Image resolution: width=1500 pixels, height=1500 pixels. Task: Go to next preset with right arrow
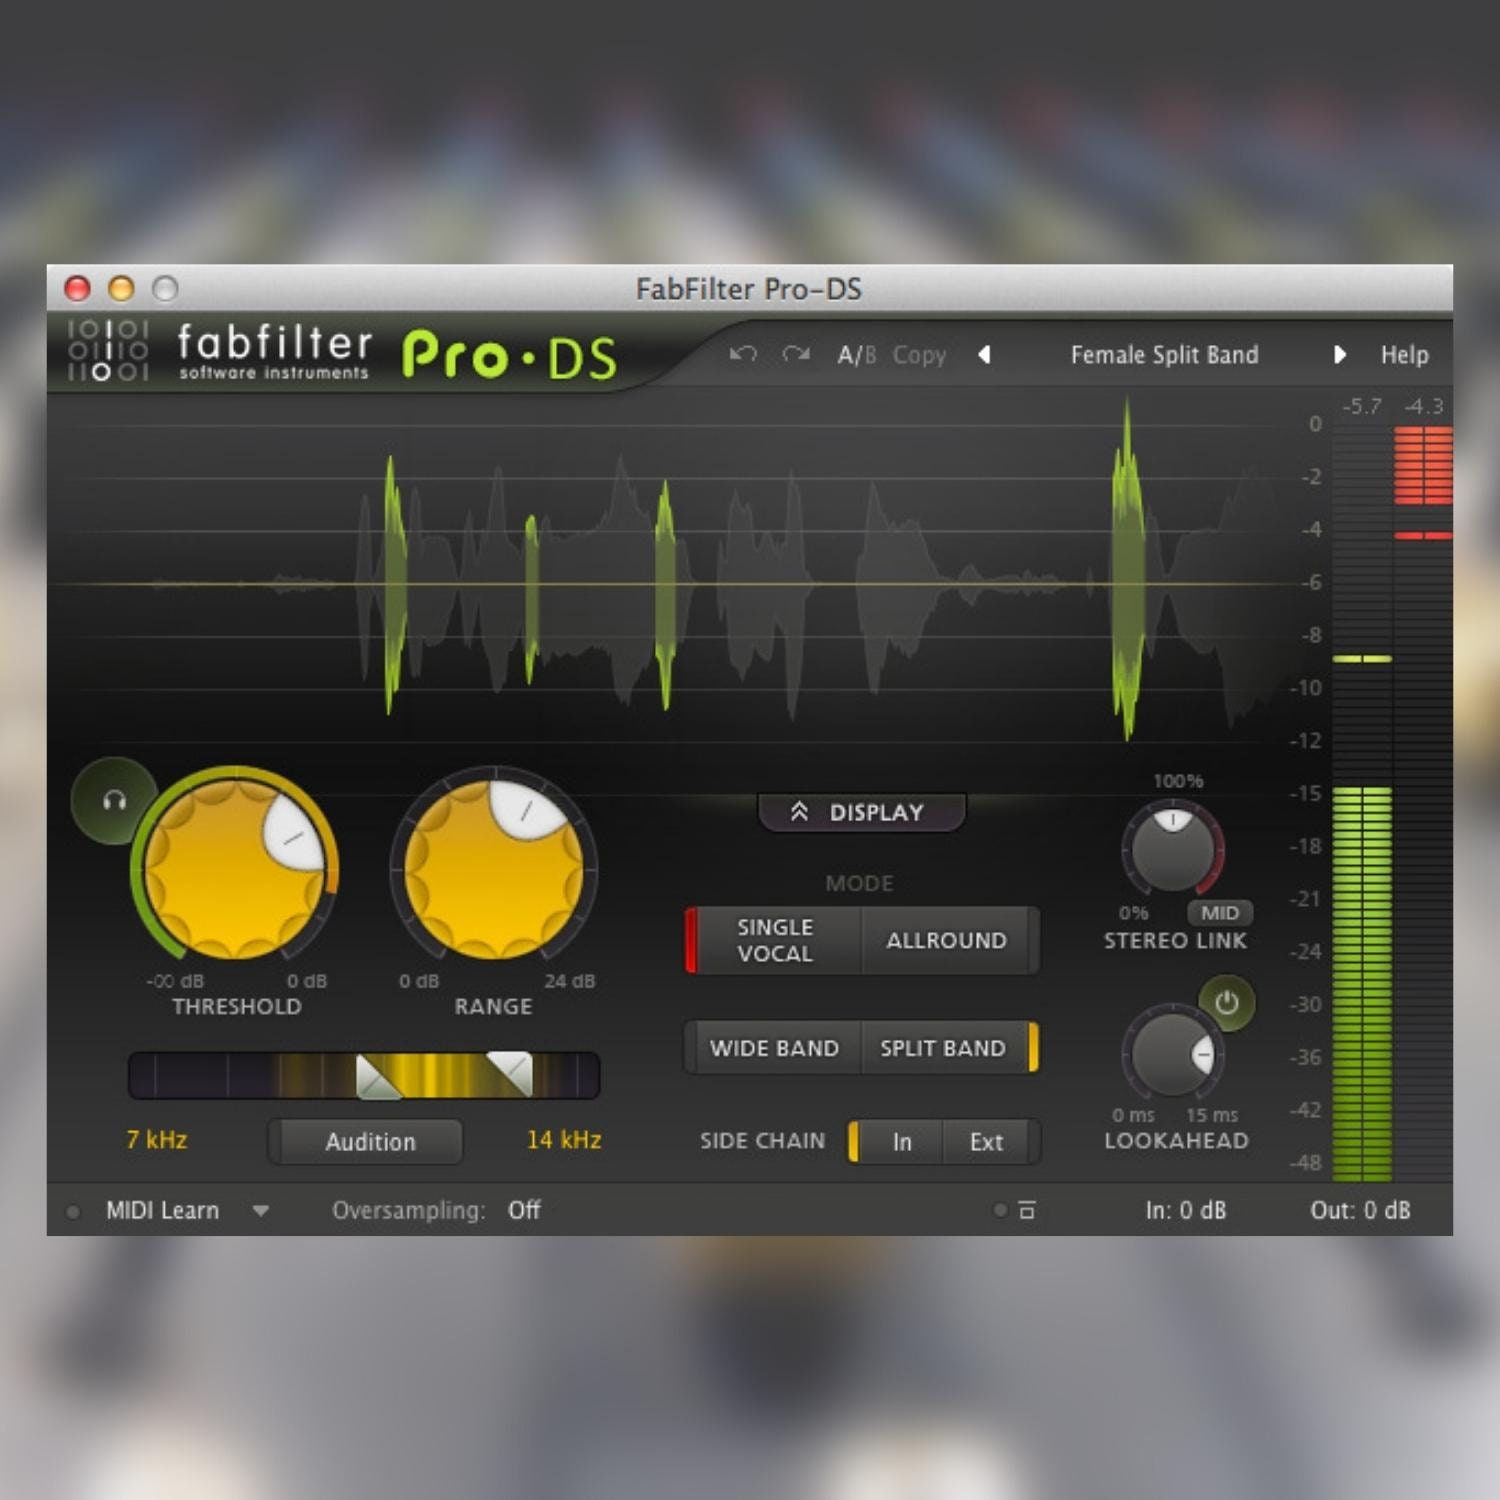point(1340,355)
